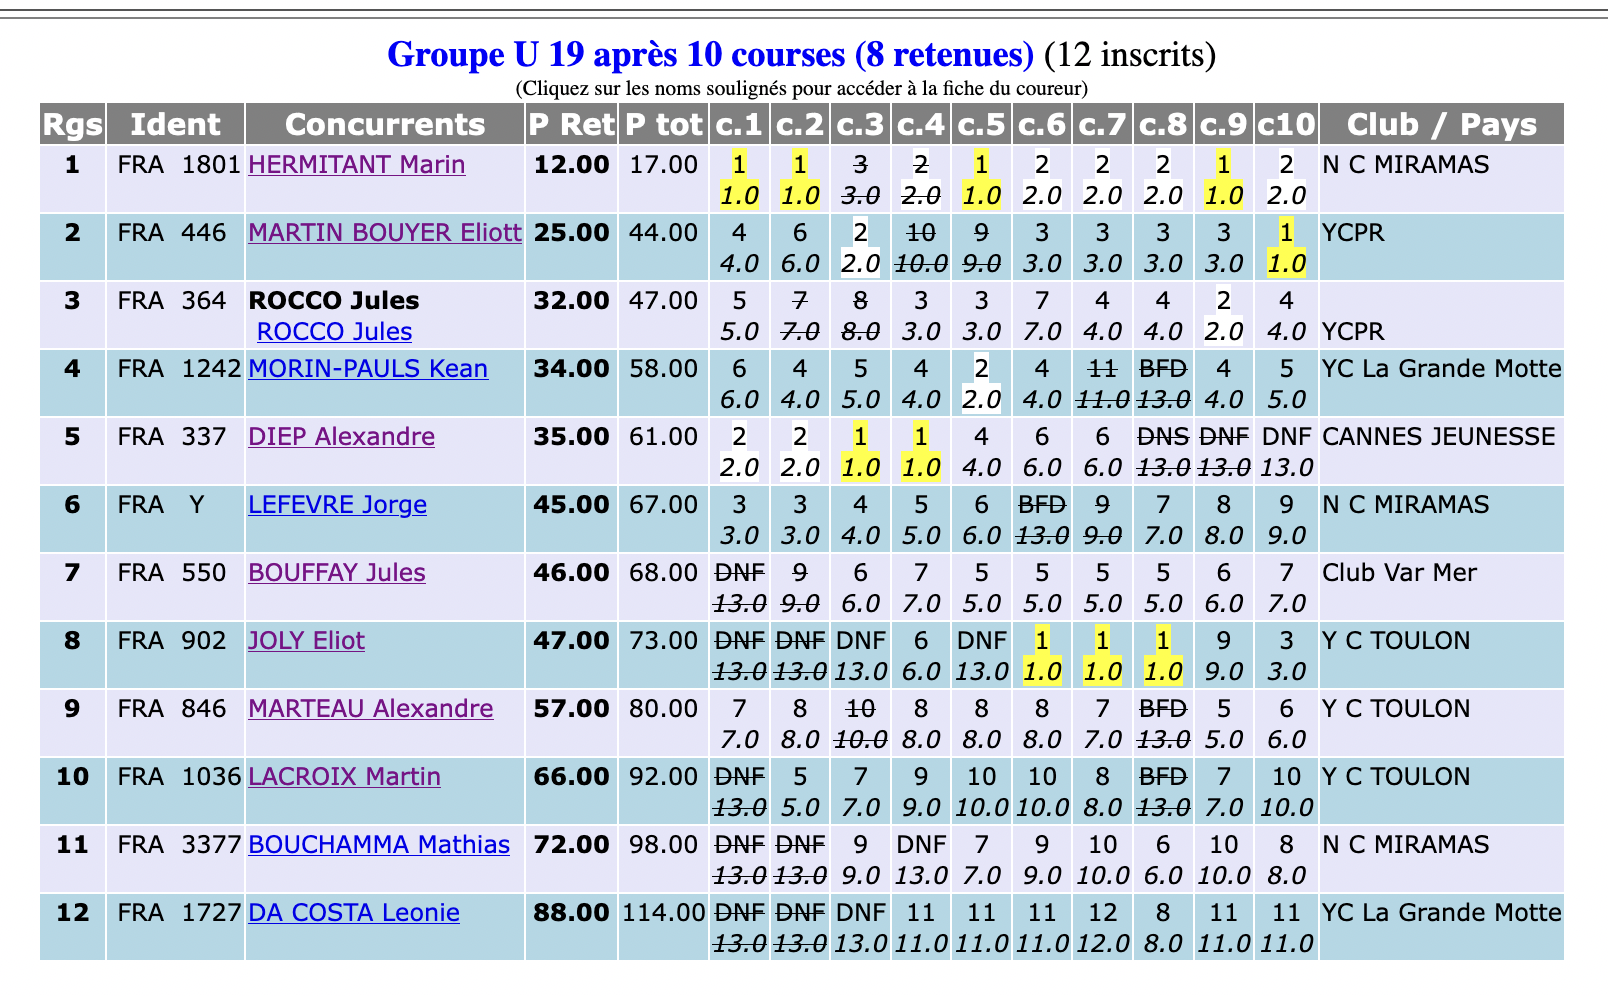Open MARTIN BOUYER Eliott's profile link
This screenshot has height=996, width=1608.
pyautogui.click(x=385, y=232)
